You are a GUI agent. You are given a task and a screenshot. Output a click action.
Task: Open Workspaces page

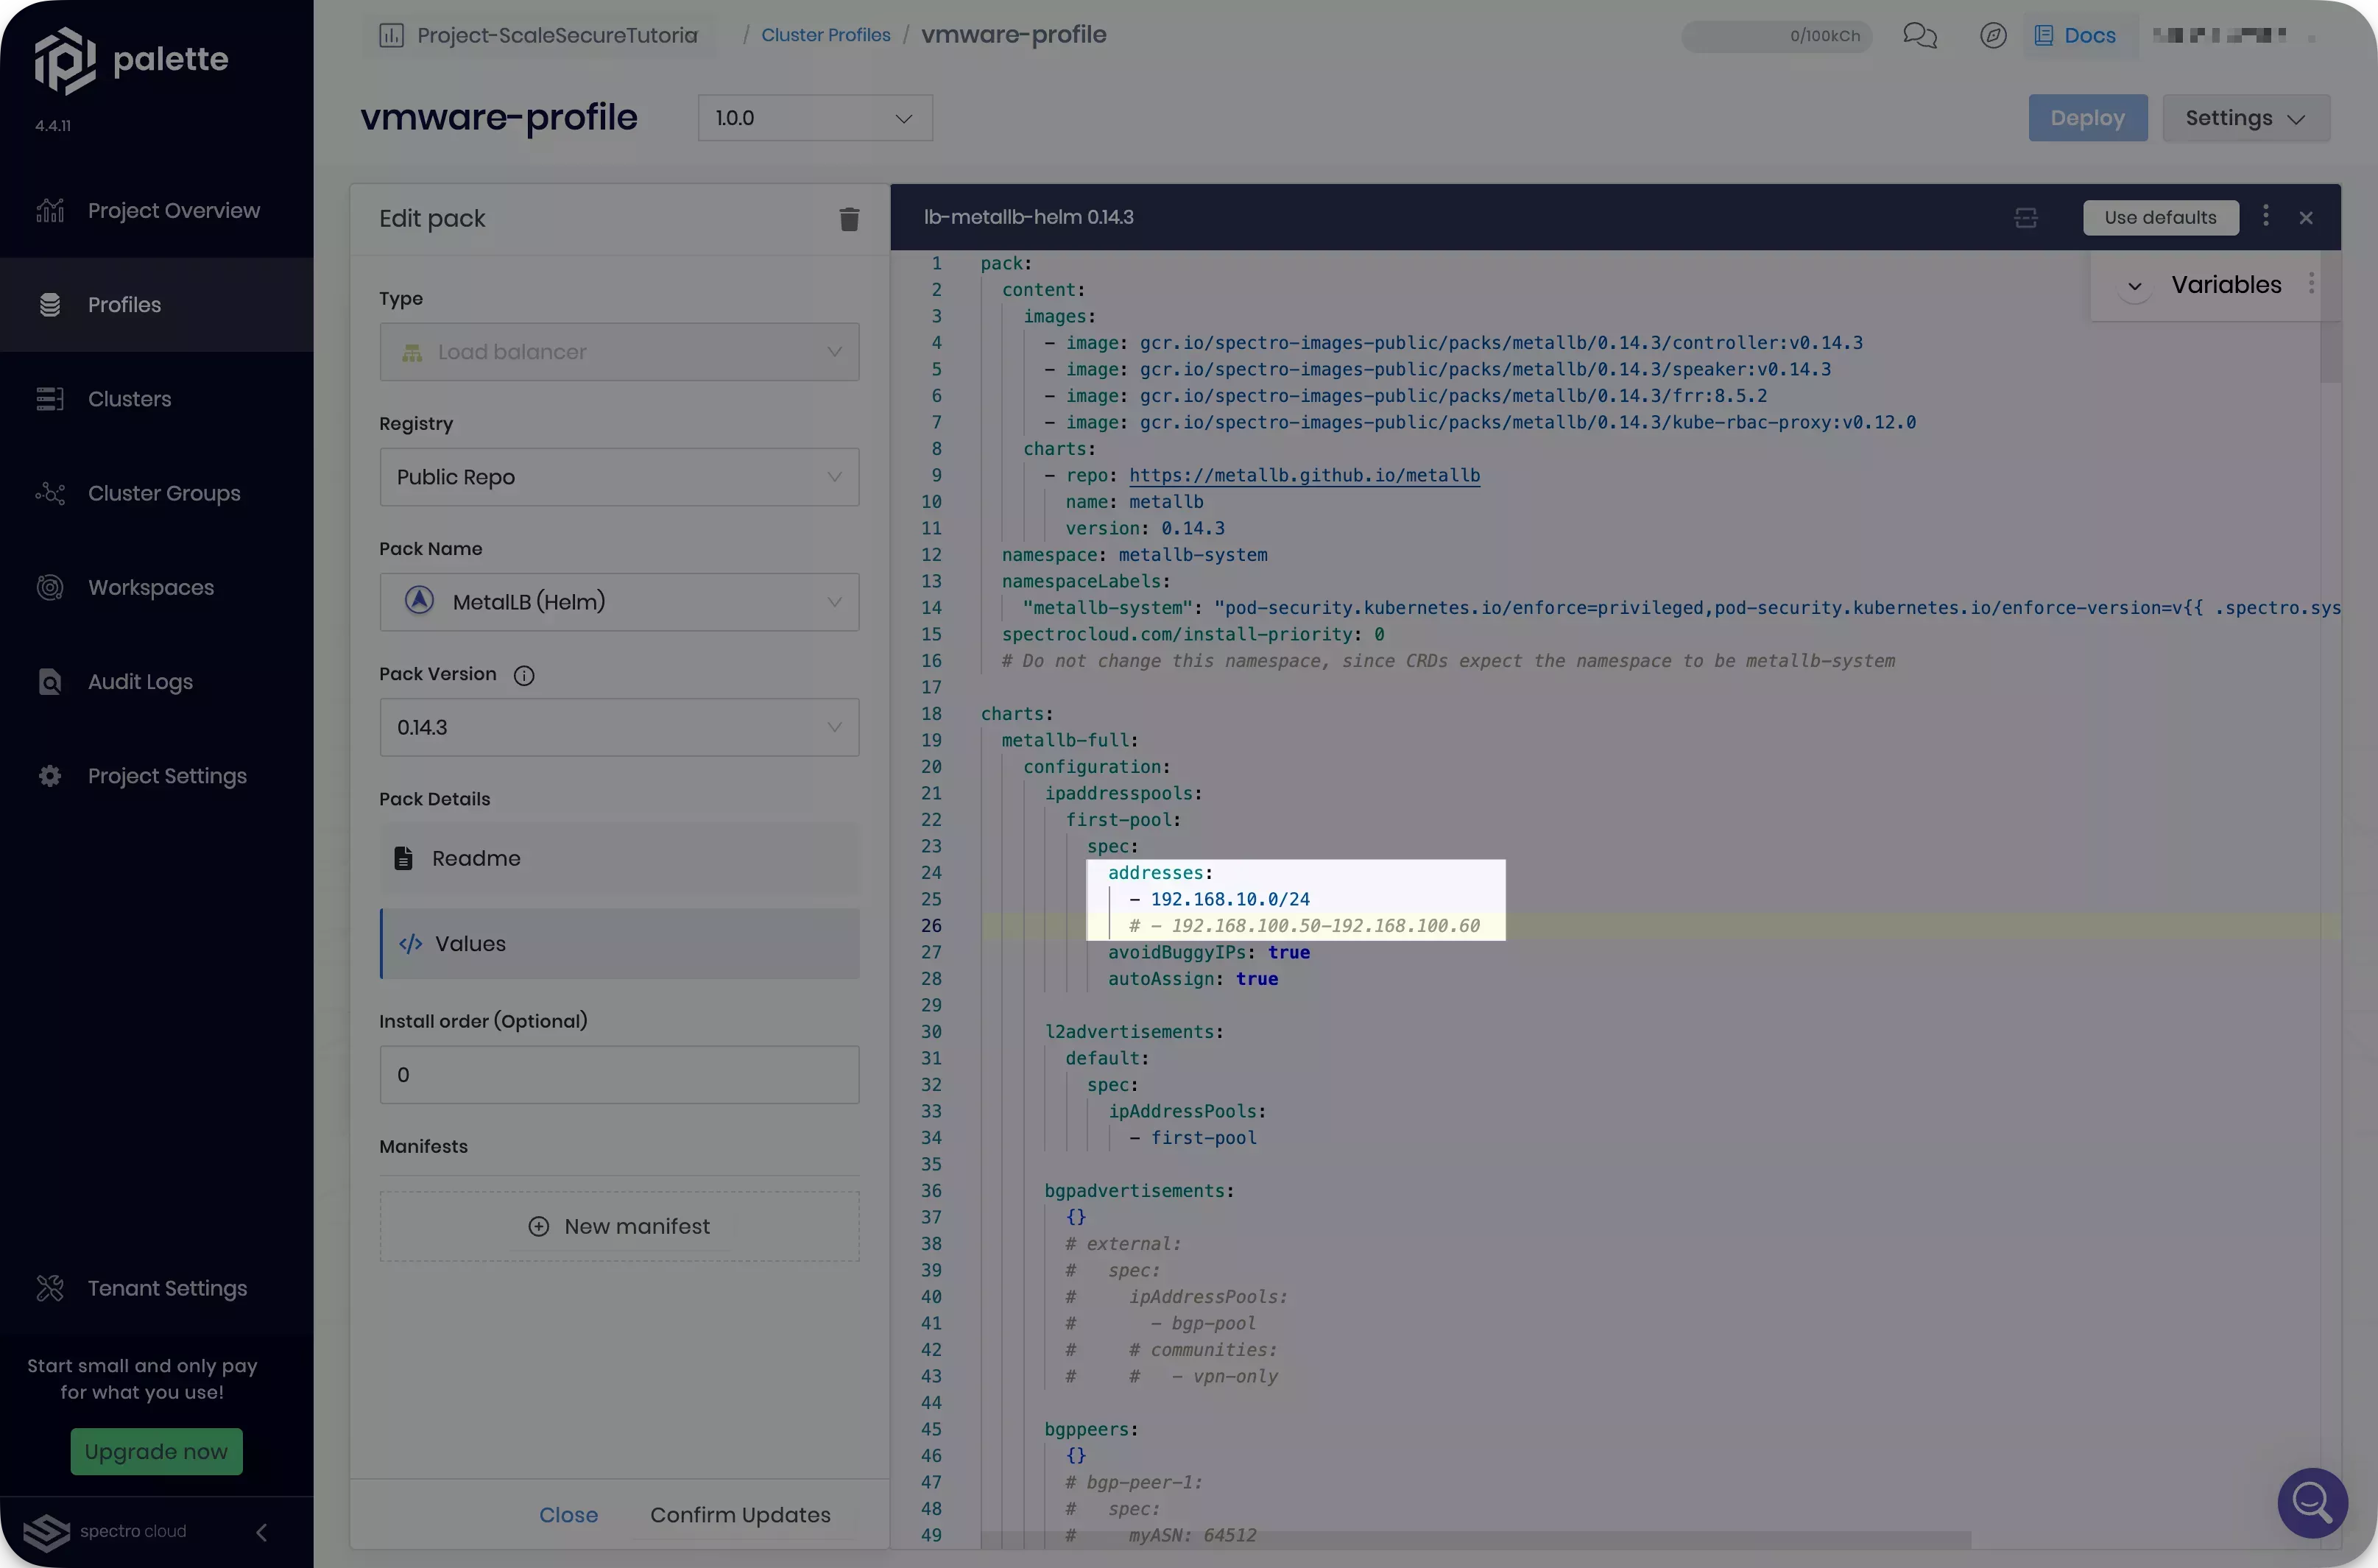[x=156, y=587]
